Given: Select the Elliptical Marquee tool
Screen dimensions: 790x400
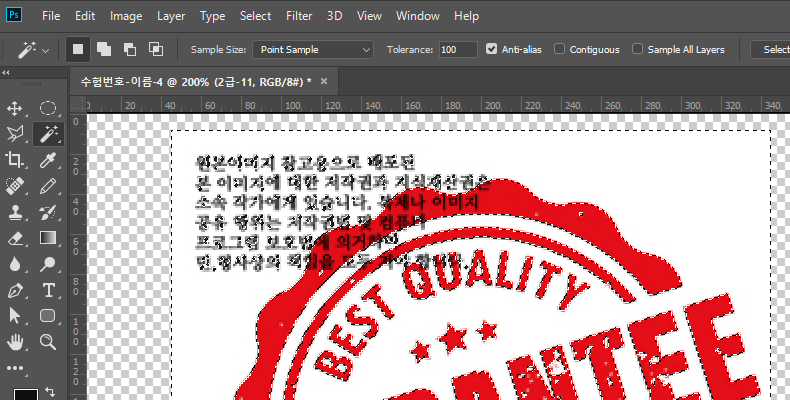Looking at the screenshot, I should tap(48, 108).
